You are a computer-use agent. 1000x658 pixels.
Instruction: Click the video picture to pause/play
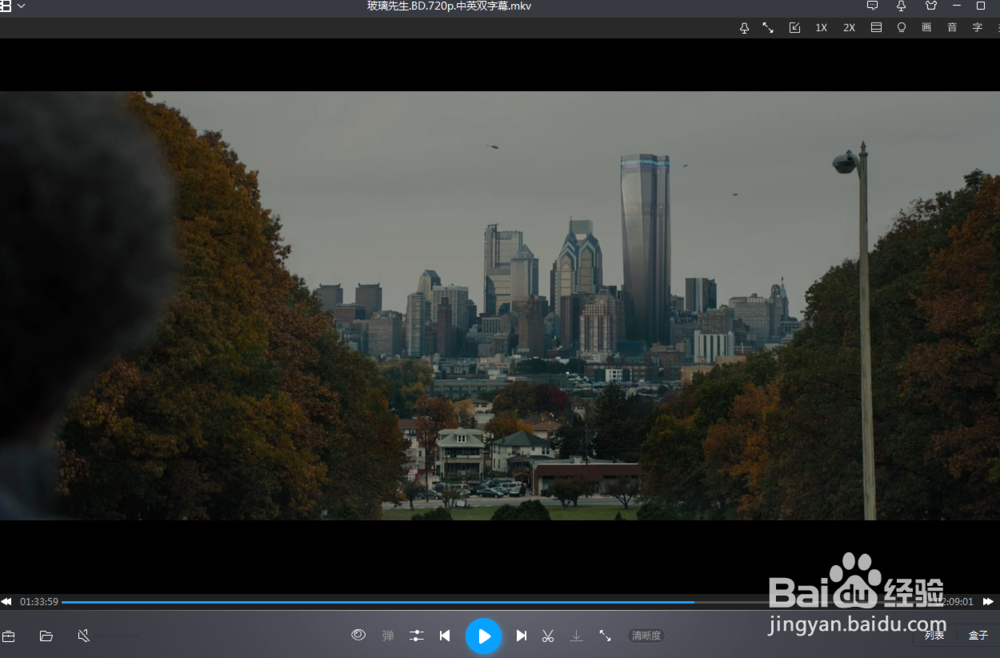tap(500, 305)
